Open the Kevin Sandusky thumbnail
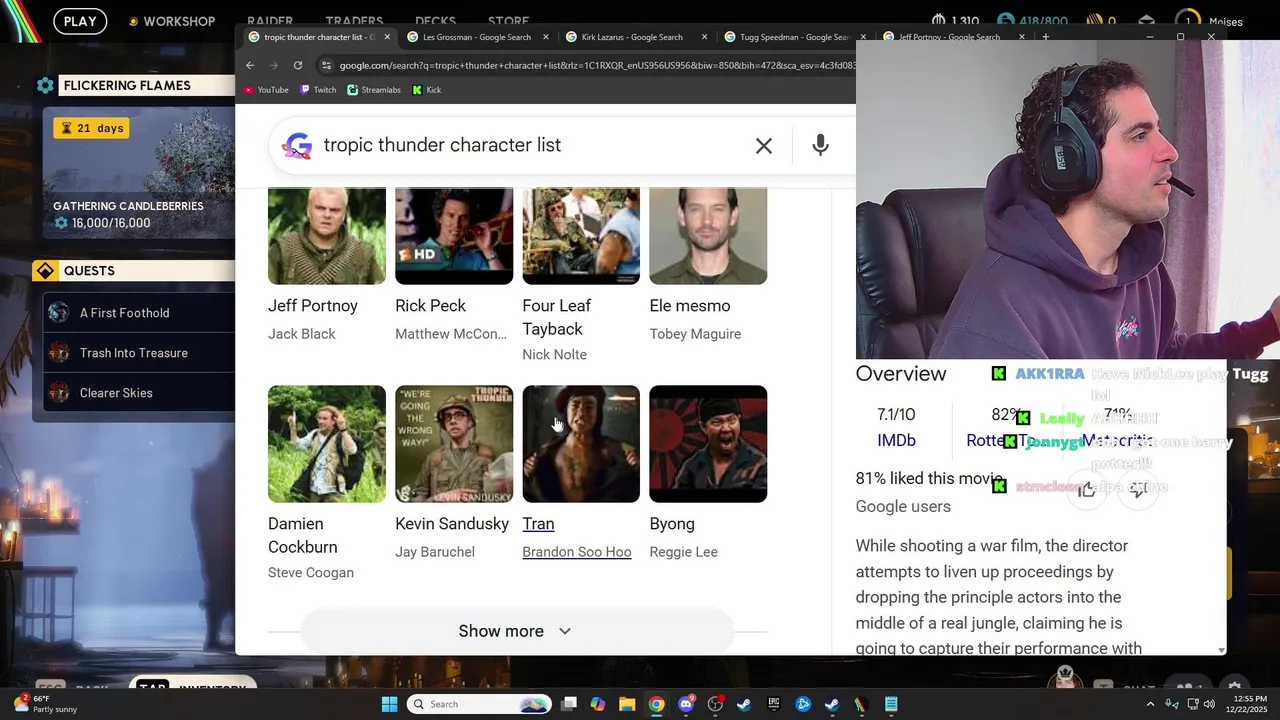Viewport: 1280px width, 720px height. [x=454, y=444]
